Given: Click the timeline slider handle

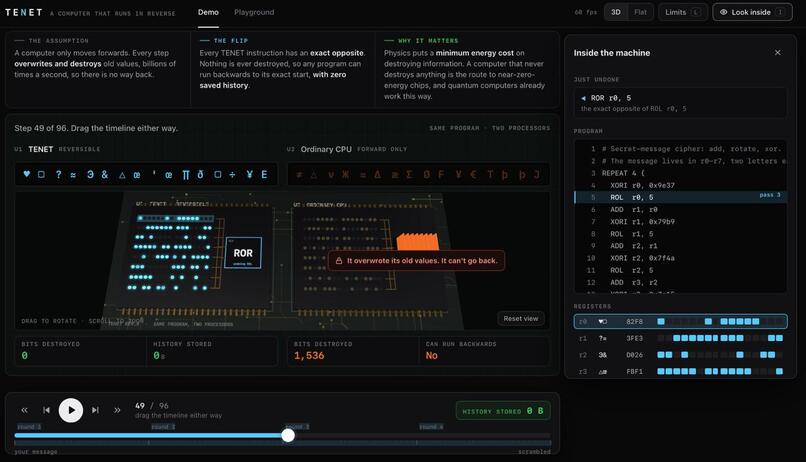Looking at the screenshot, I should click(x=288, y=435).
